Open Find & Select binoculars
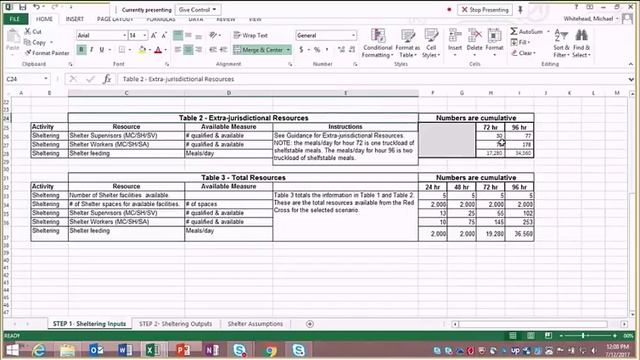 point(581,43)
